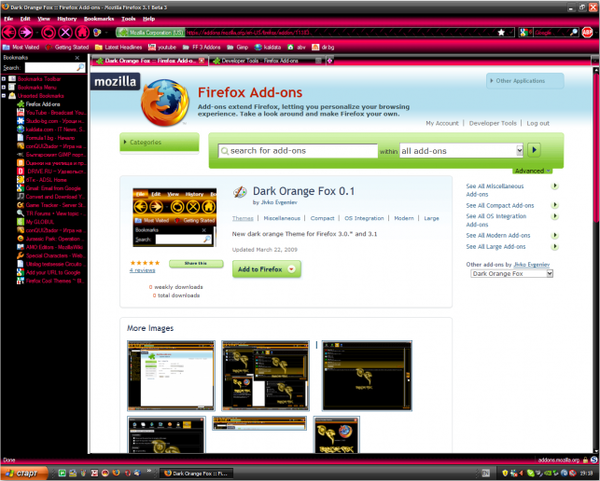Open the Tools menu

[129, 19]
